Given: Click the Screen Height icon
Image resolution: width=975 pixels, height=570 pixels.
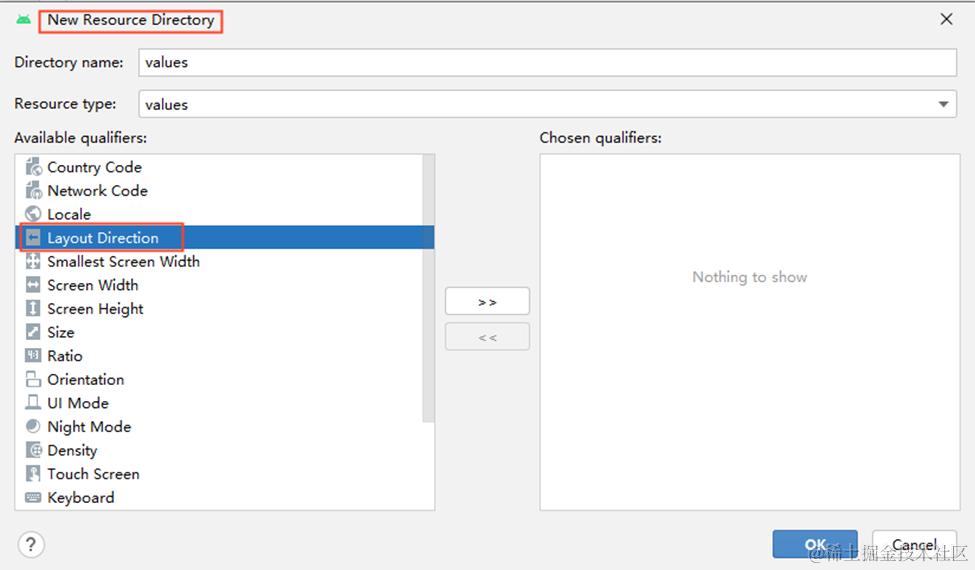Looking at the screenshot, I should pos(34,309).
